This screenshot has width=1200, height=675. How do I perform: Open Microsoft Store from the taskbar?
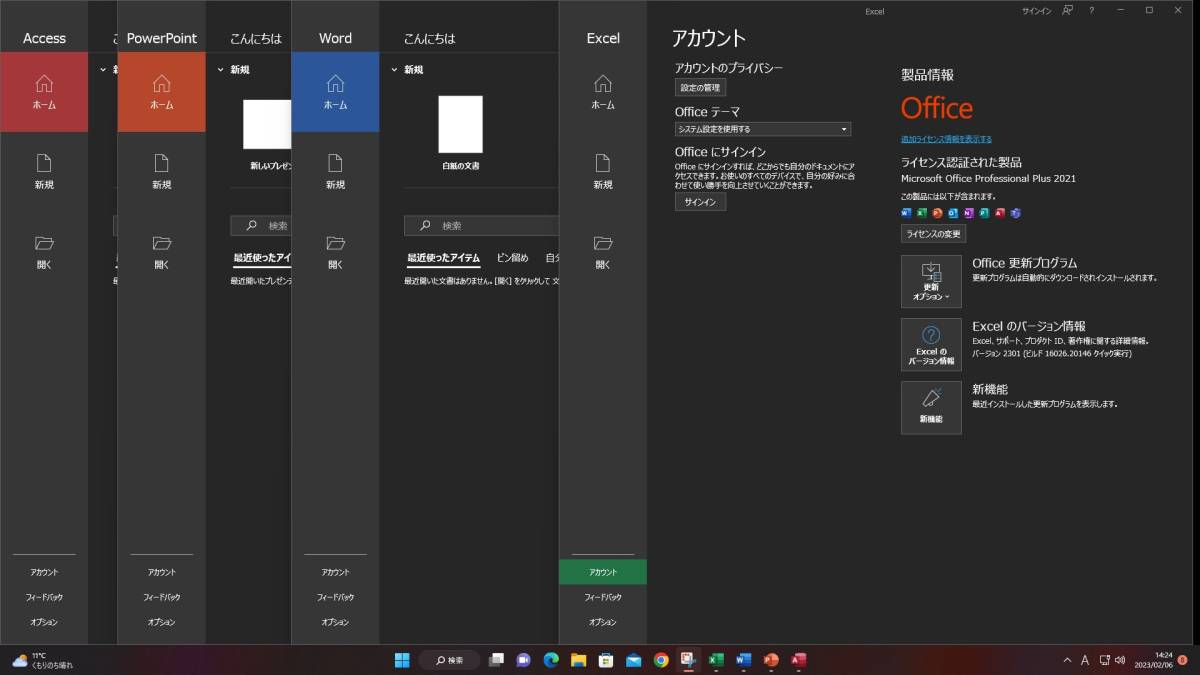tap(605, 660)
